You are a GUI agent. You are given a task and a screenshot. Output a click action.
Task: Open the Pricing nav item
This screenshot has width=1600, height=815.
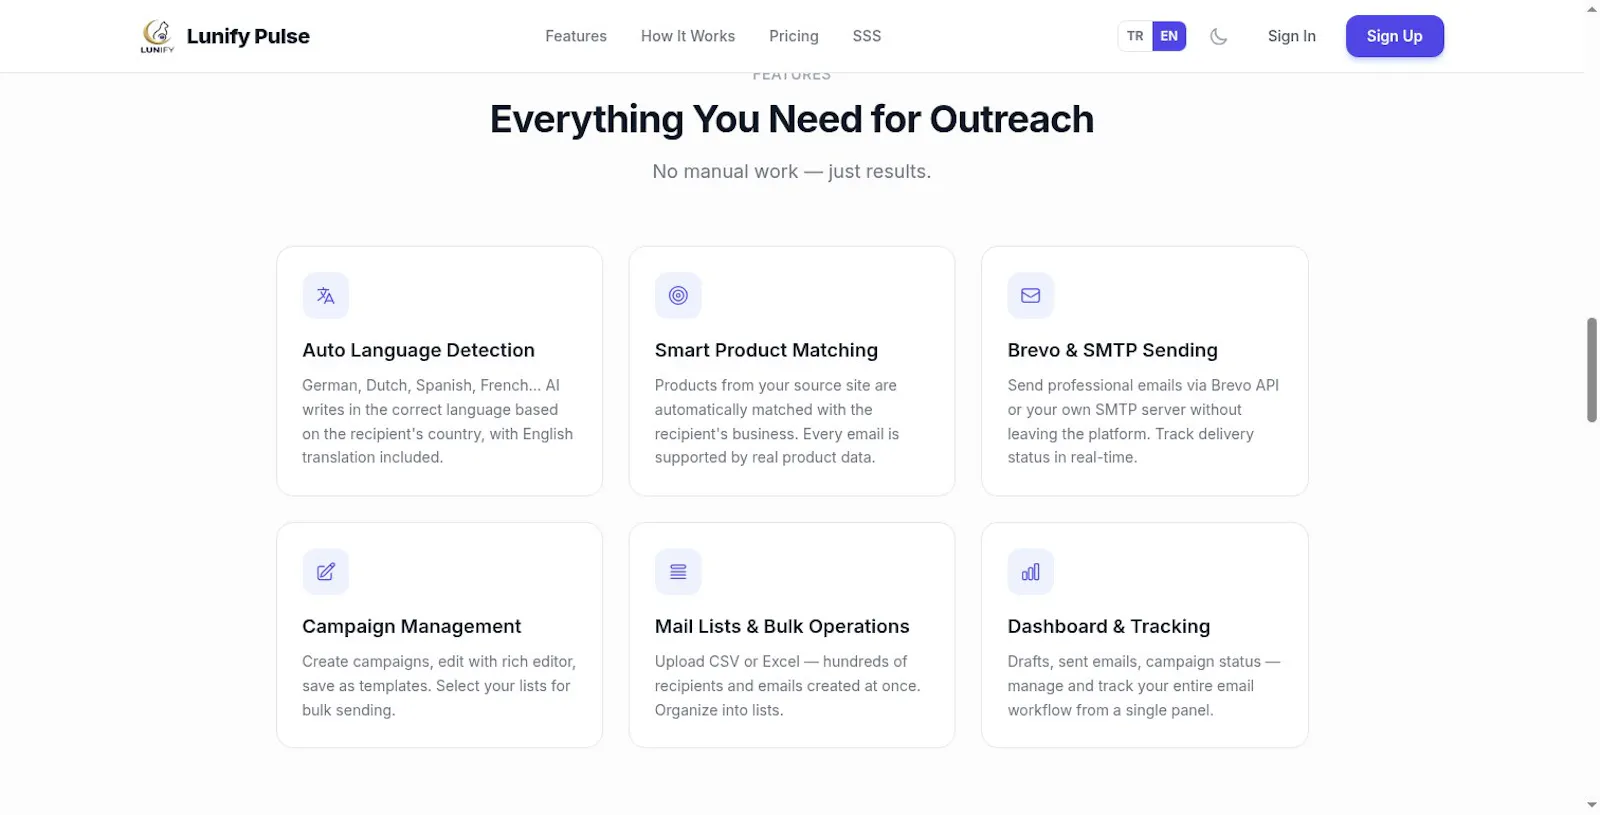point(794,36)
